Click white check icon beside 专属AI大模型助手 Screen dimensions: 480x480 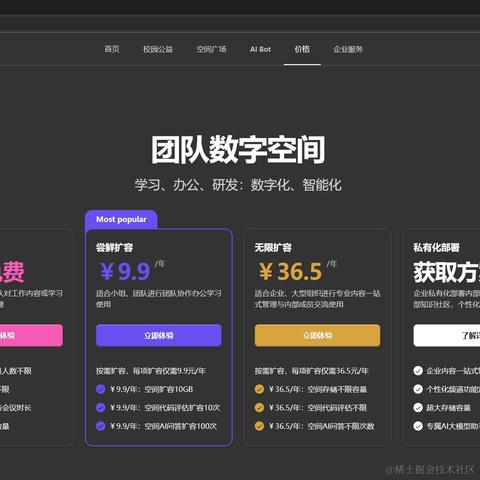[418, 426]
